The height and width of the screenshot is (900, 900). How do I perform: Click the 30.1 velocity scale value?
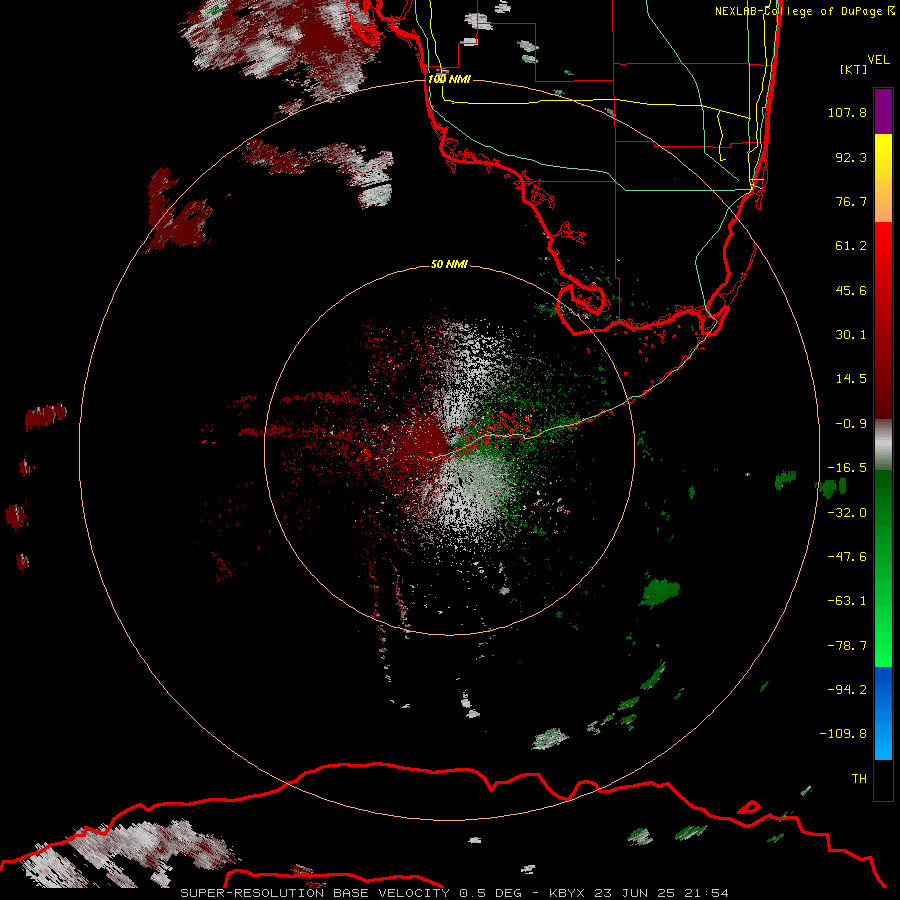click(x=851, y=335)
